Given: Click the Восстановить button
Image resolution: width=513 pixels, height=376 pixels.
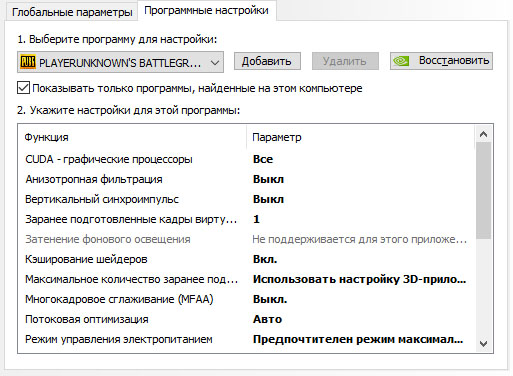Looking at the screenshot, I should pyautogui.click(x=441, y=61).
